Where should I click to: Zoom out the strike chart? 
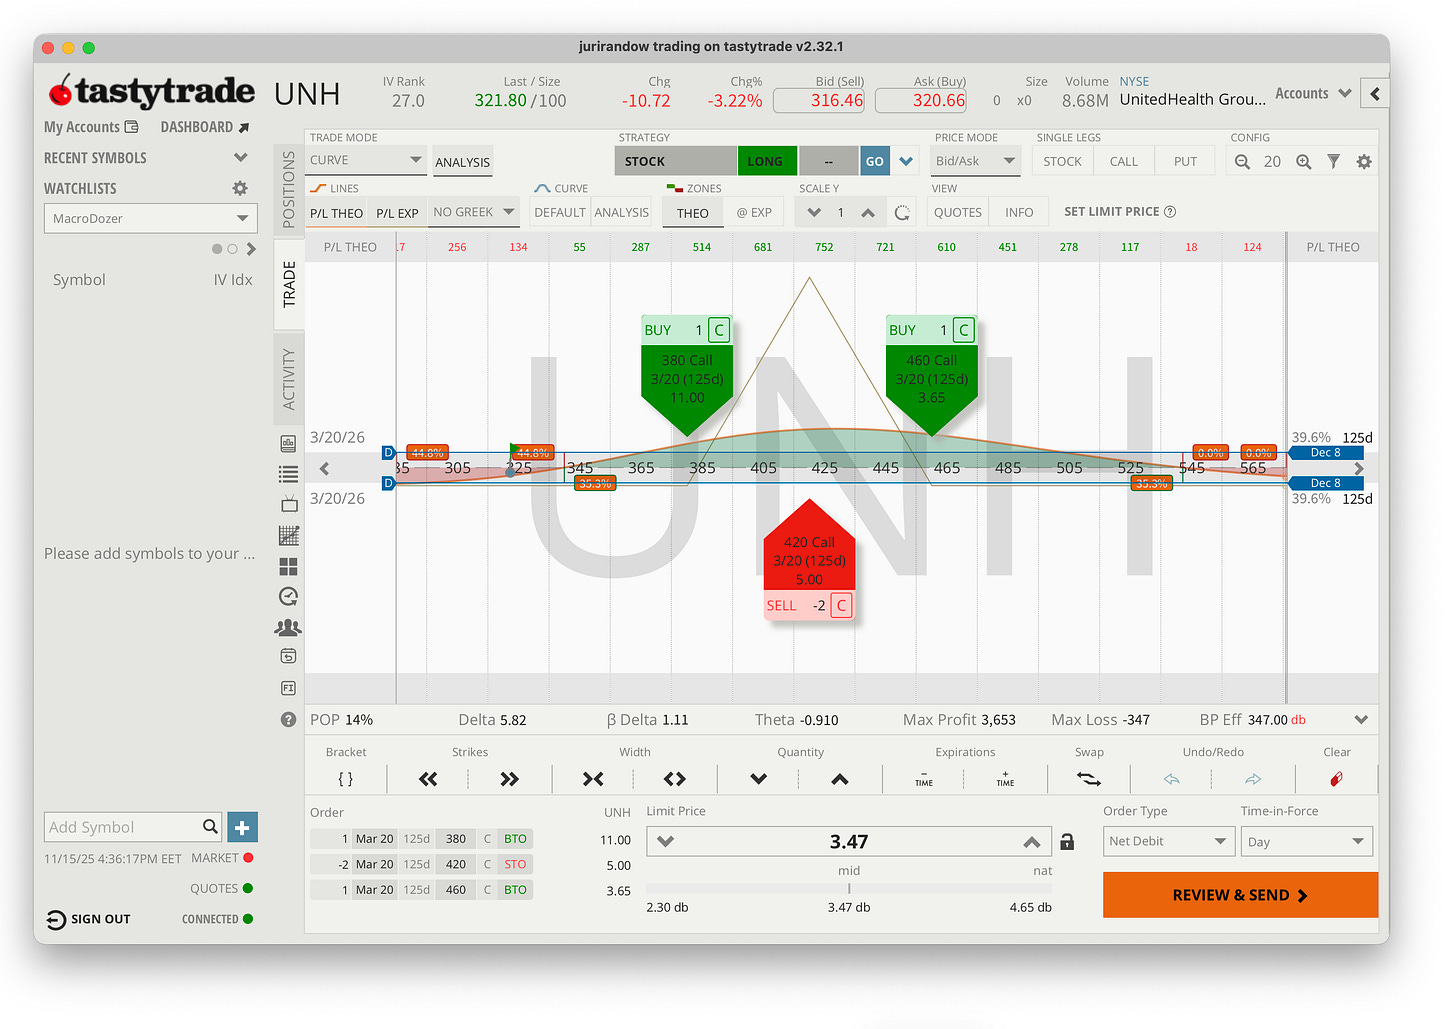click(x=1242, y=162)
